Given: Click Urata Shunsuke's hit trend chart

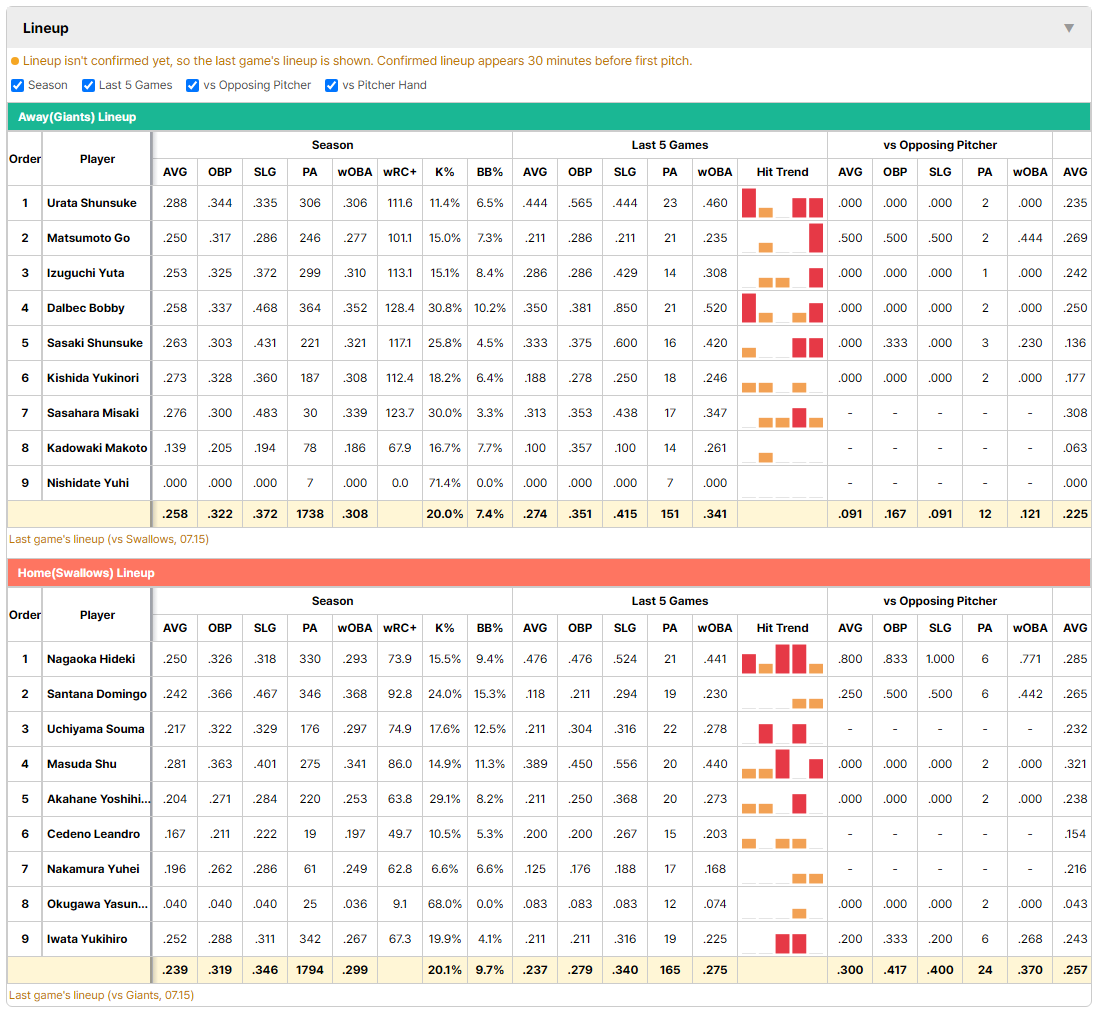Looking at the screenshot, I should (x=782, y=203).
